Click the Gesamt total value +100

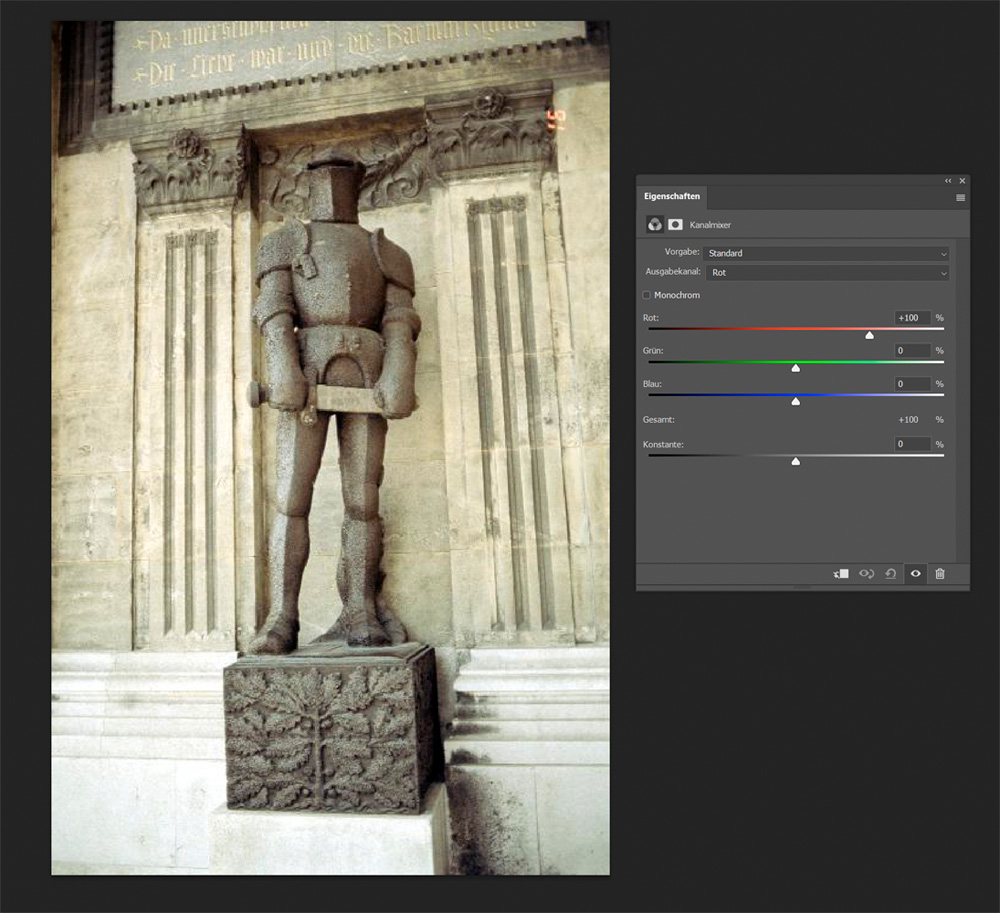[908, 420]
